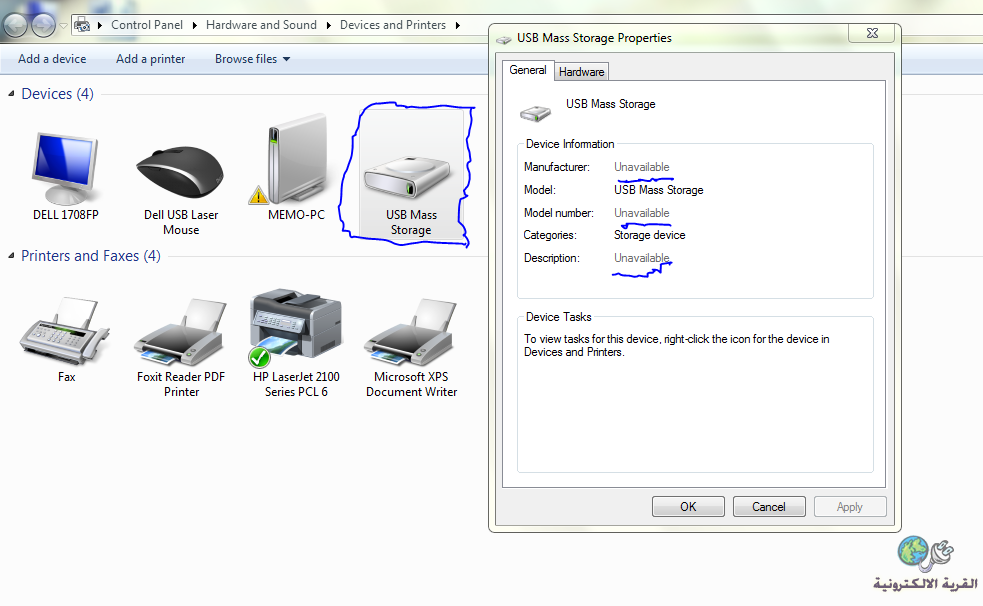Navigate to Control Panel in breadcrumb
Screen dimensions: 983x606
(x=147, y=25)
